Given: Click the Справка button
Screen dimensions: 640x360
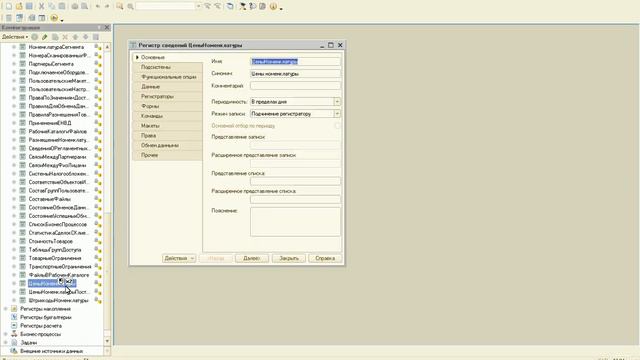Looking at the screenshot, I should (325, 258).
